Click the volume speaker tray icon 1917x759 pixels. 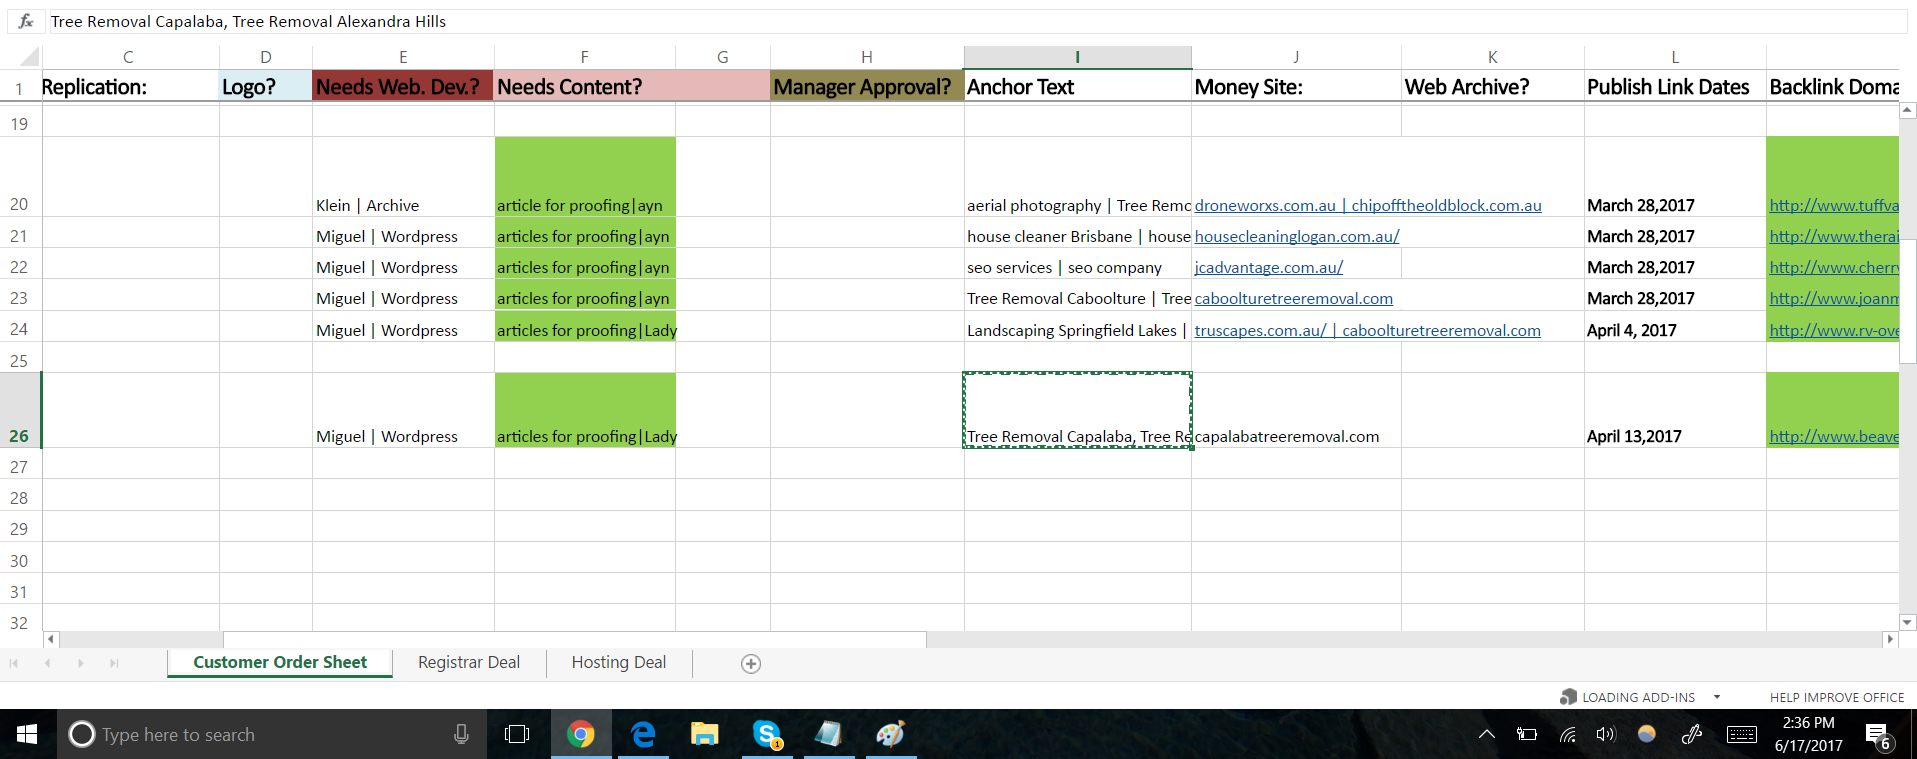point(1606,735)
